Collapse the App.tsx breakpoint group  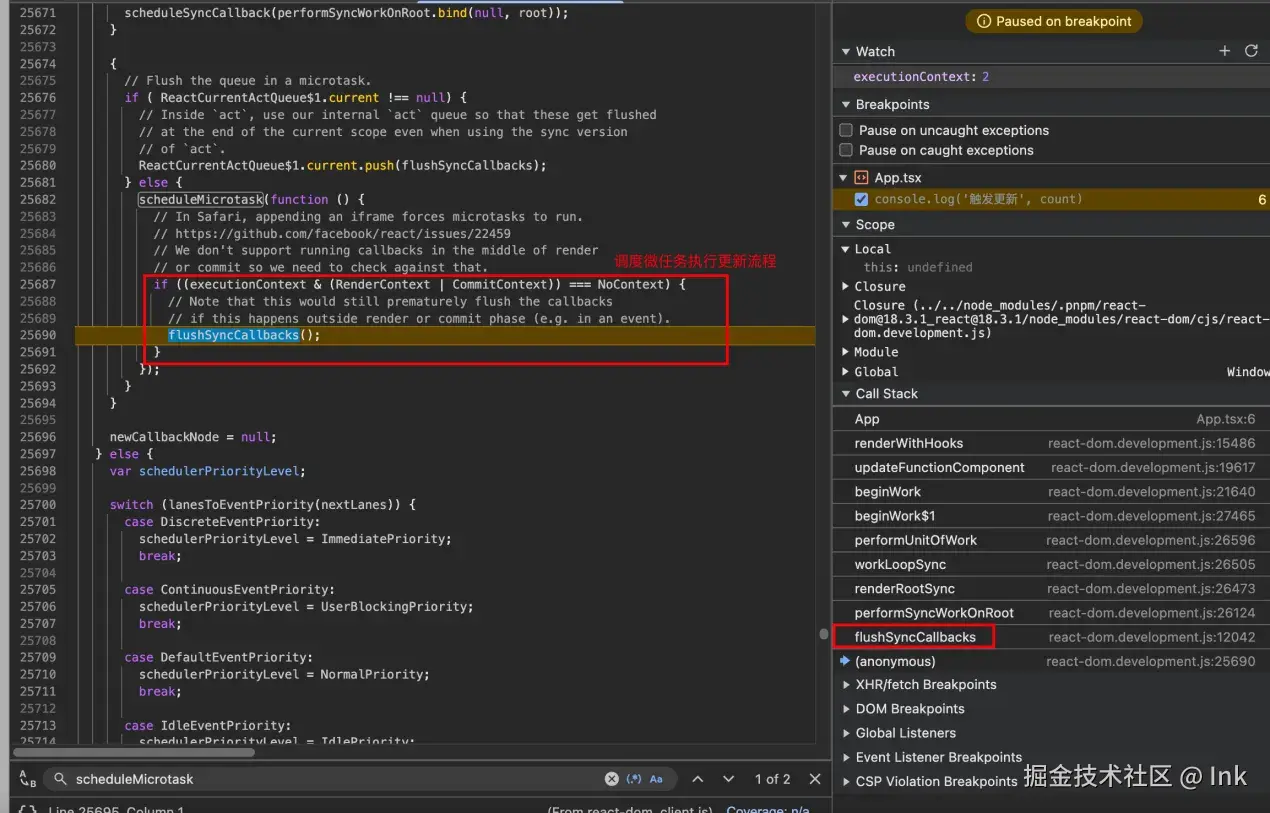coord(845,177)
